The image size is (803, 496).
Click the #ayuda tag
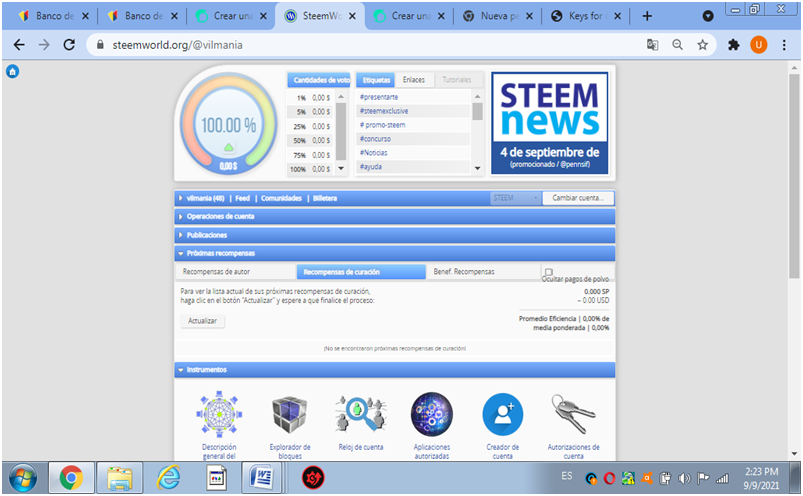pyautogui.click(x=371, y=166)
